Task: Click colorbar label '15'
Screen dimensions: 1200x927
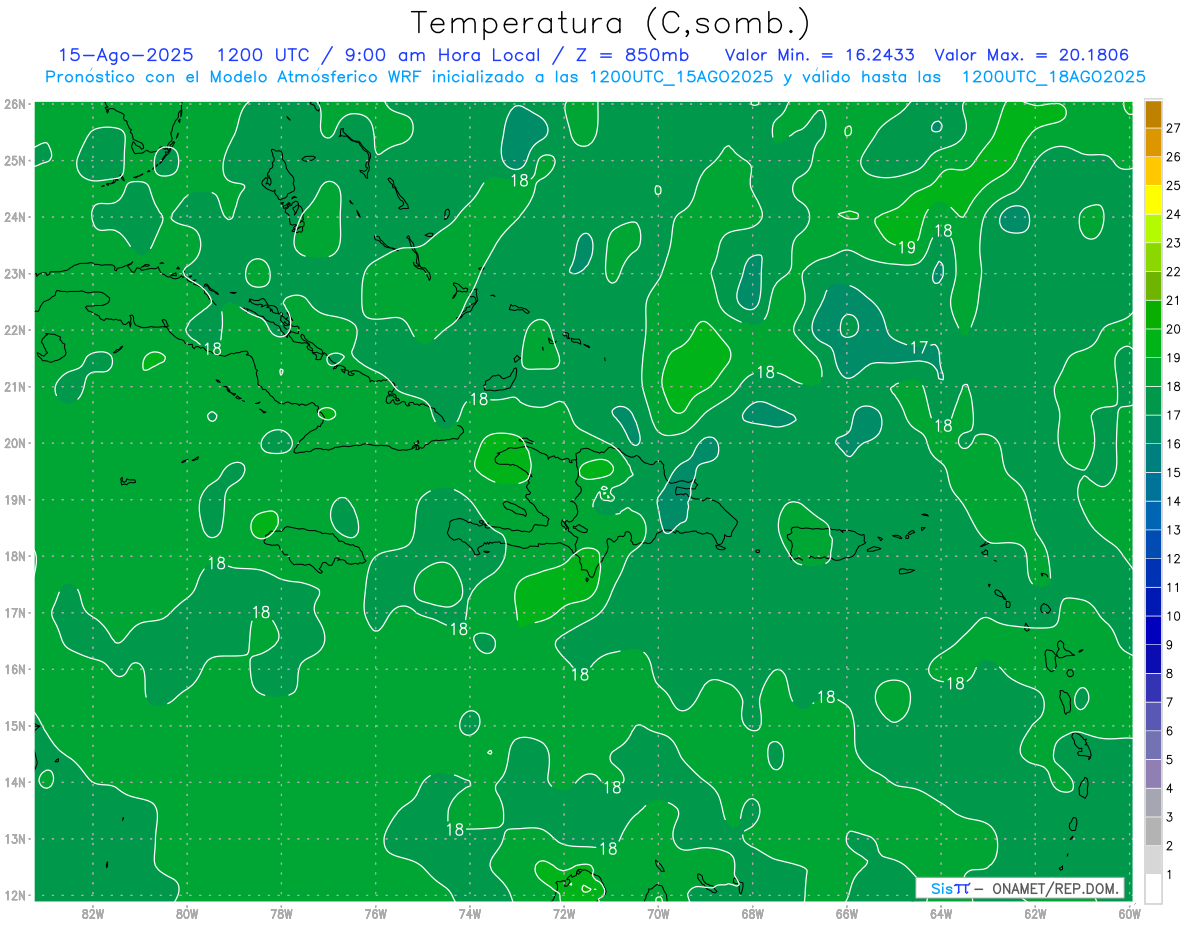Action: pos(1174,472)
